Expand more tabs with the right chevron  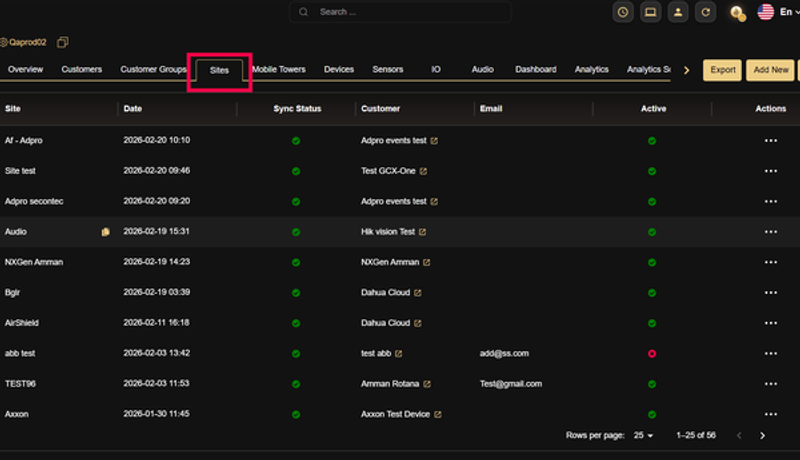click(687, 70)
